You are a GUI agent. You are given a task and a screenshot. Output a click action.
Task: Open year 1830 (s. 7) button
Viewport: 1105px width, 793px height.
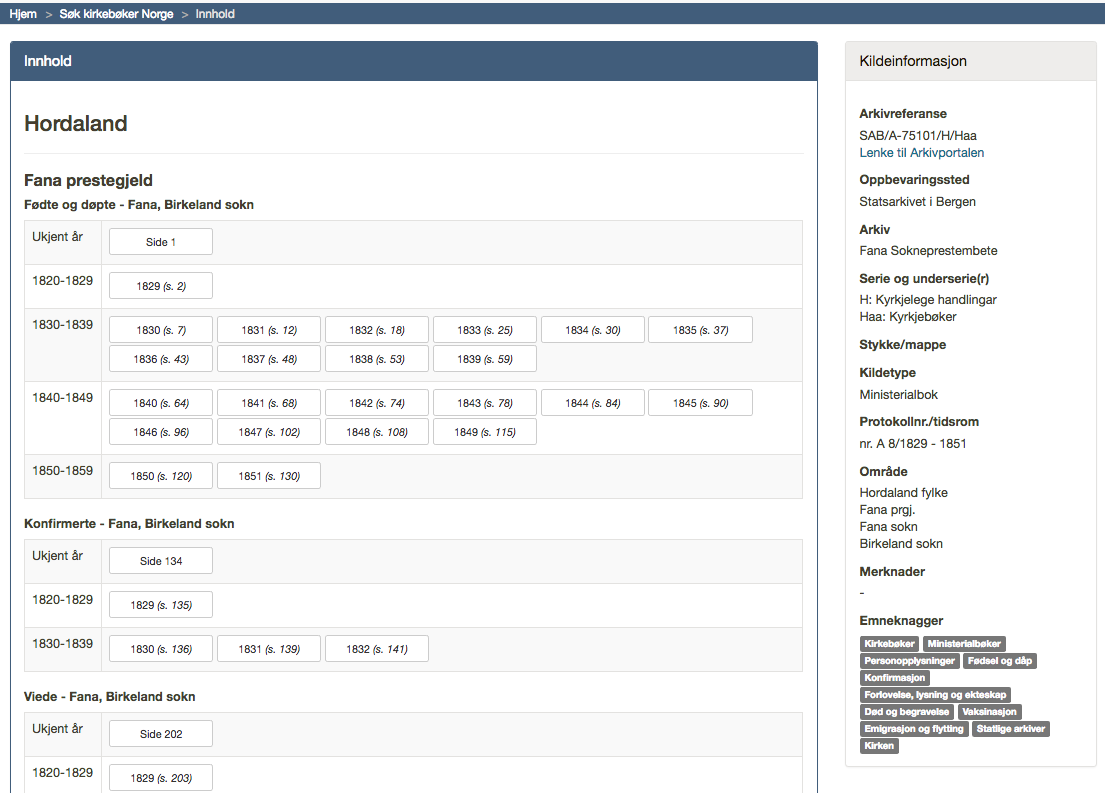tap(160, 330)
